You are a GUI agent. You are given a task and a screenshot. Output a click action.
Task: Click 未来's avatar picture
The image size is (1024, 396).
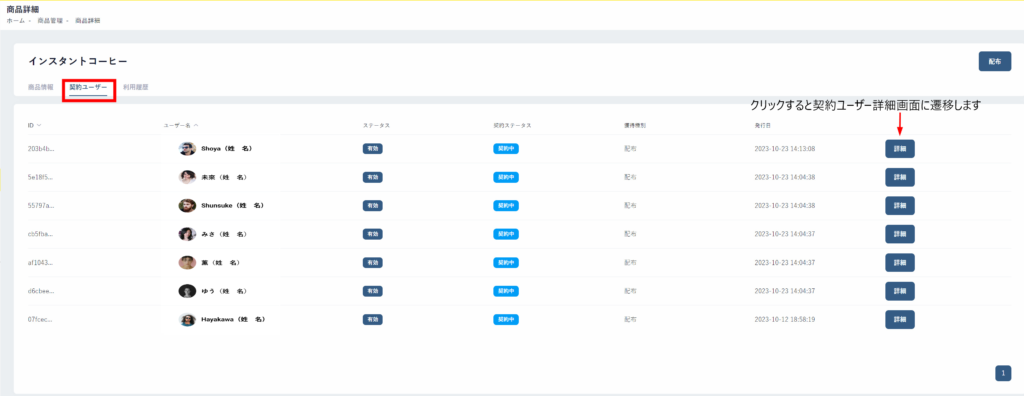pyautogui.click(x=187, y=177)
